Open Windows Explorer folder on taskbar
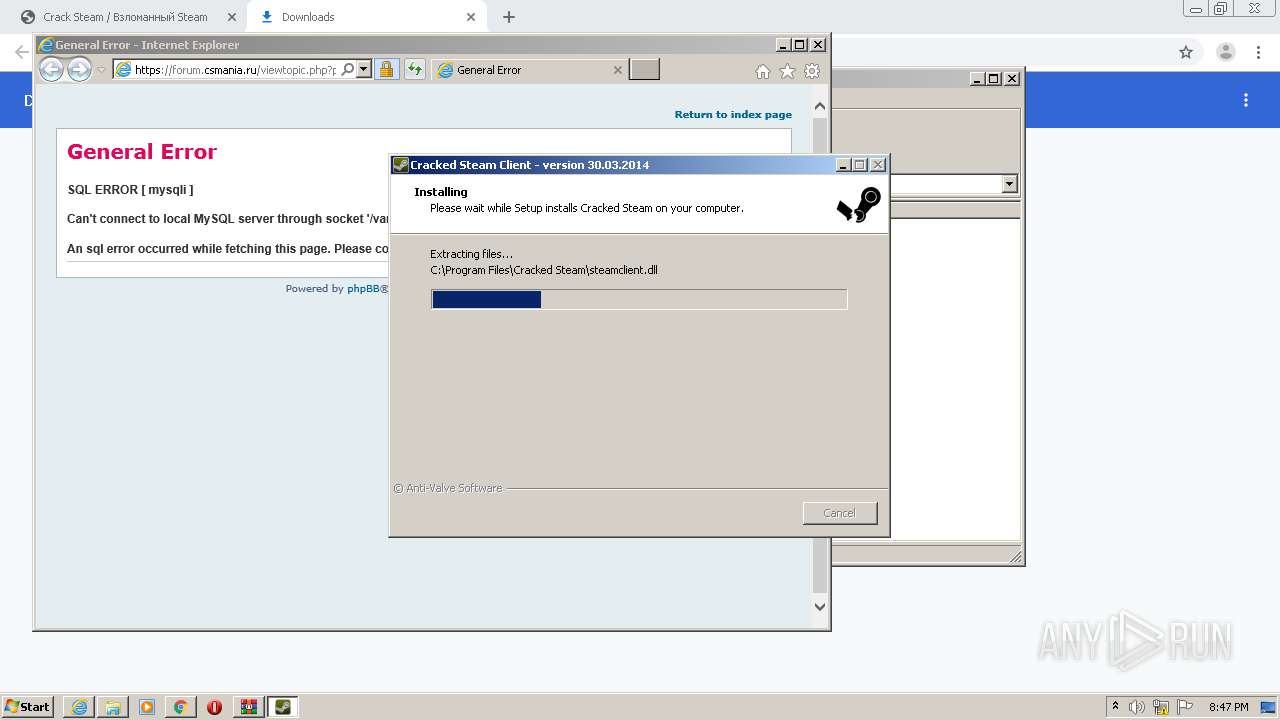 (x=113, y=707)
